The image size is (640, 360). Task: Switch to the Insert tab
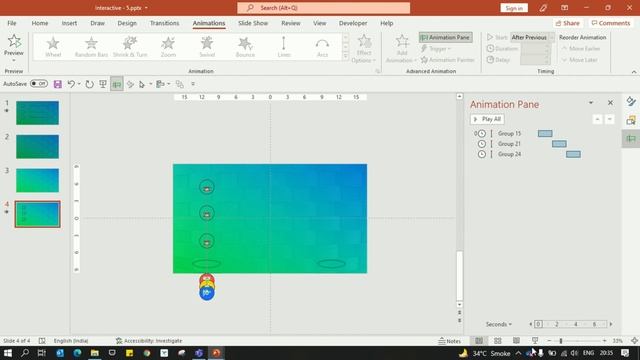pyautogui.click(x=69, y=23)
